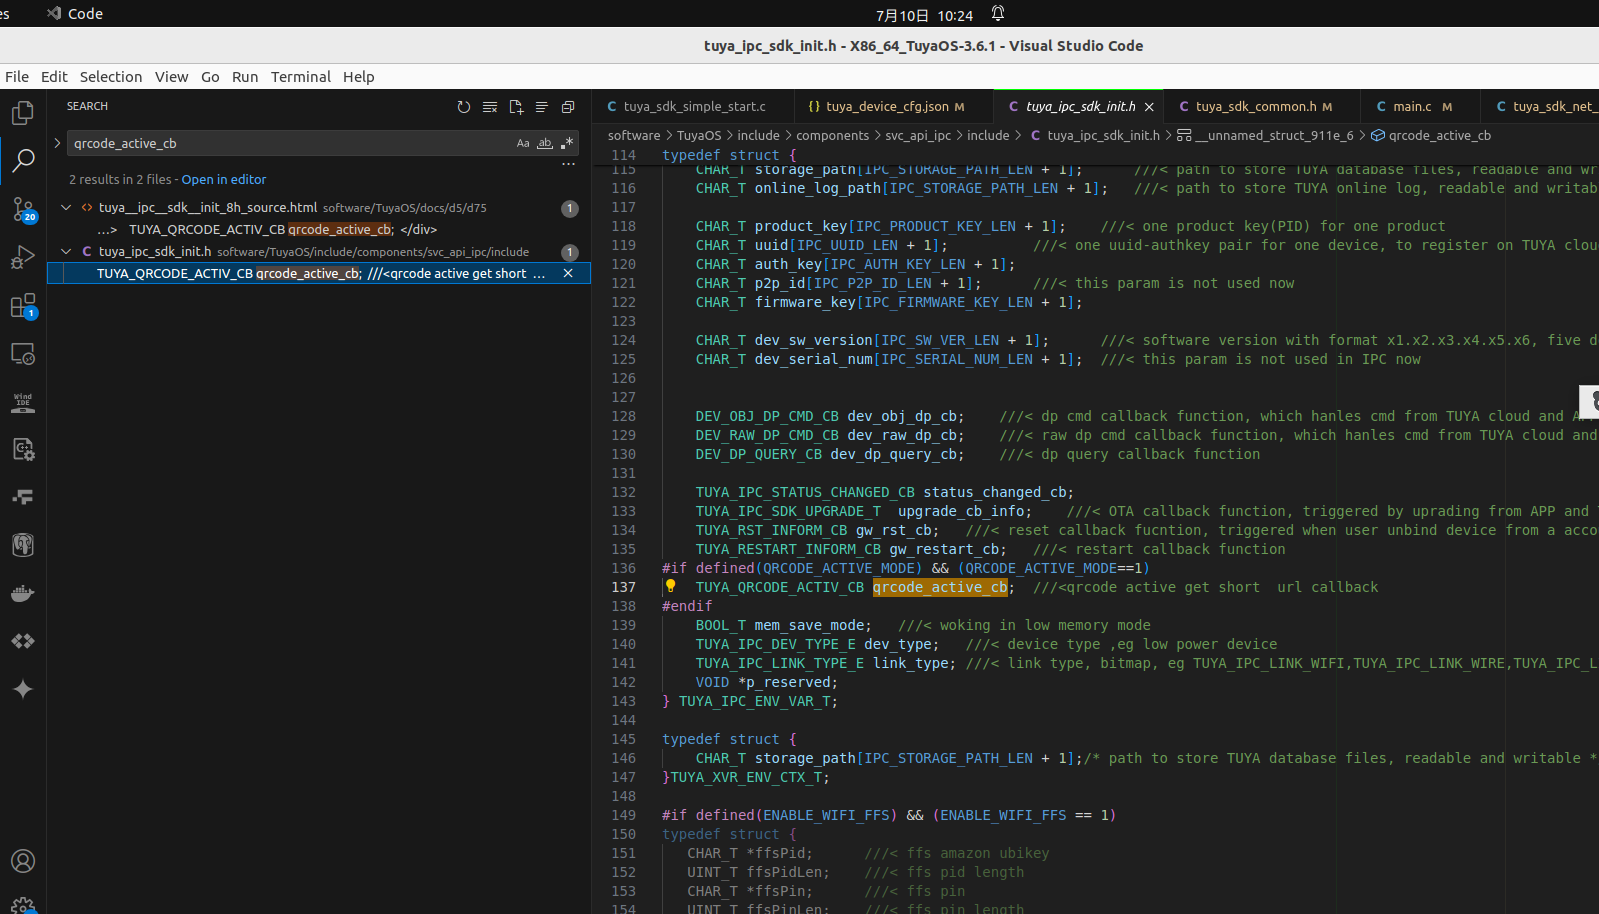Click TuyaOS breadcrumb segment

coord(699,136)
